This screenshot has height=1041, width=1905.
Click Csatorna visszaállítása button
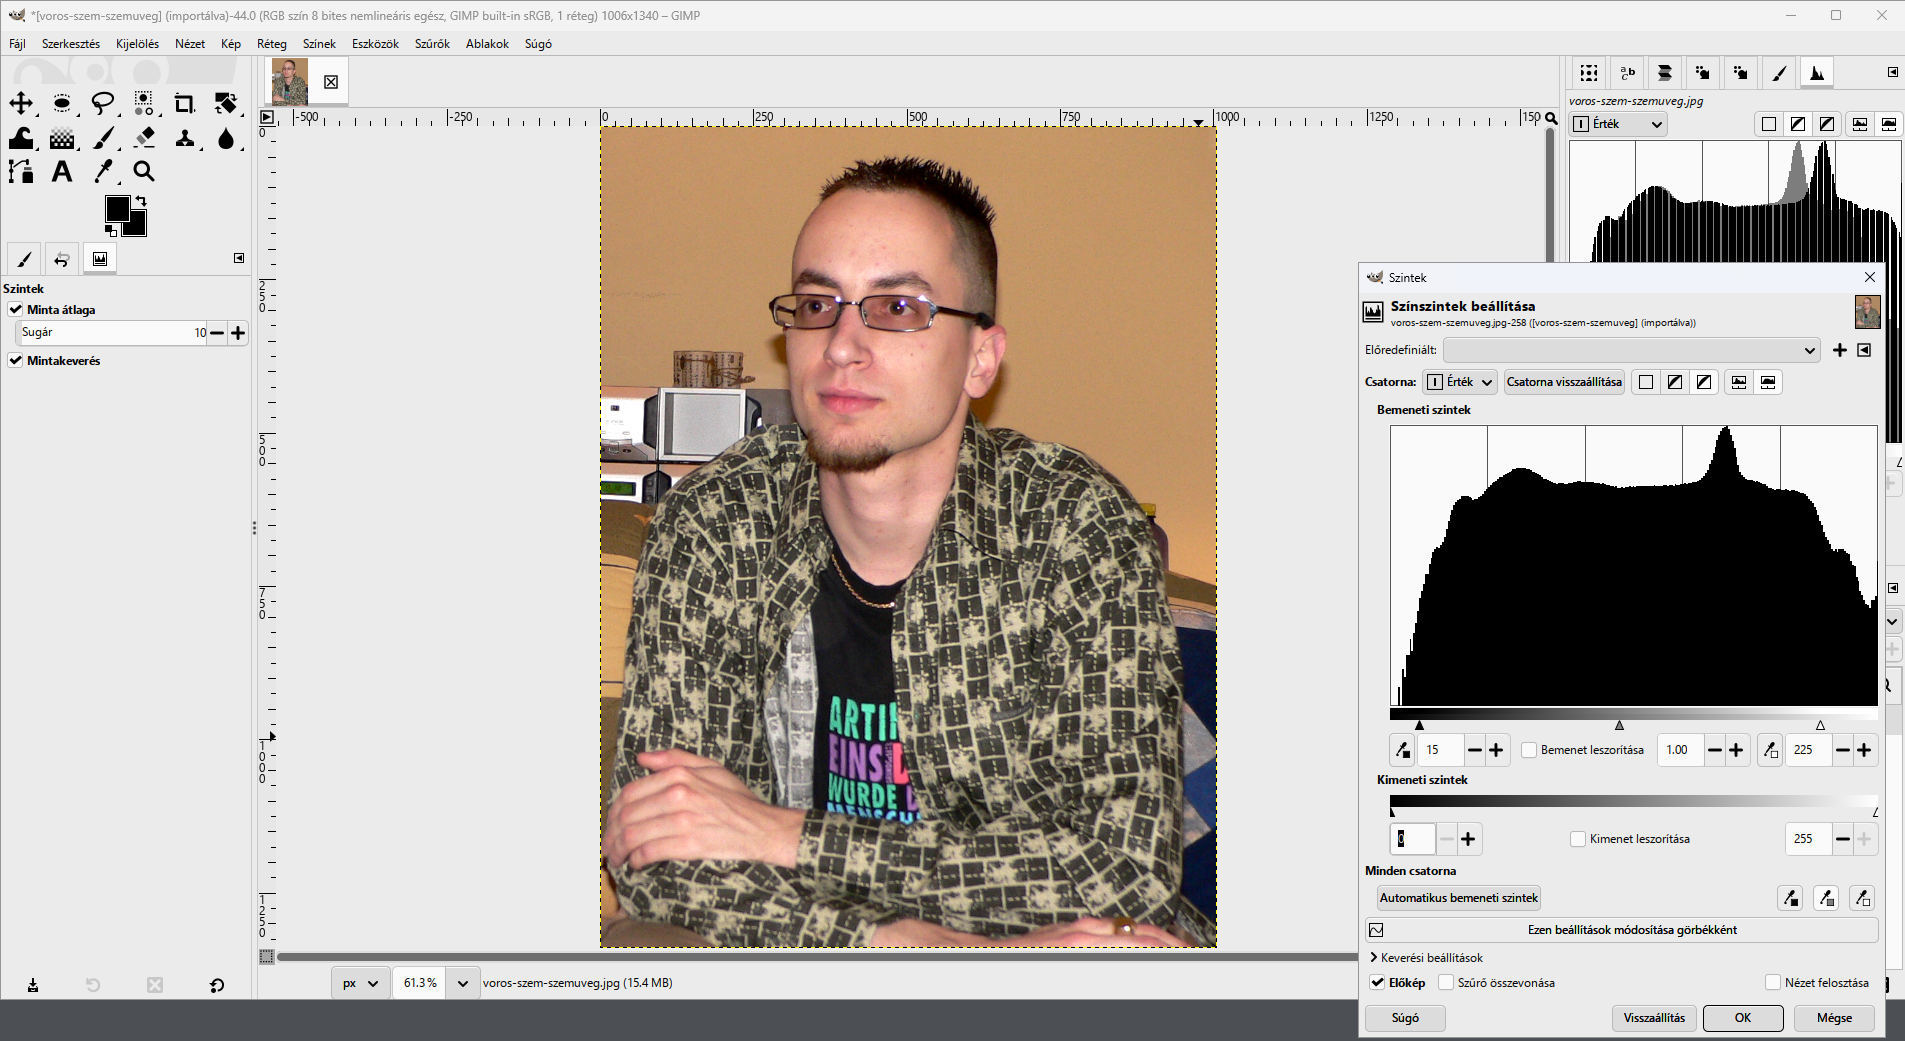1564,382
